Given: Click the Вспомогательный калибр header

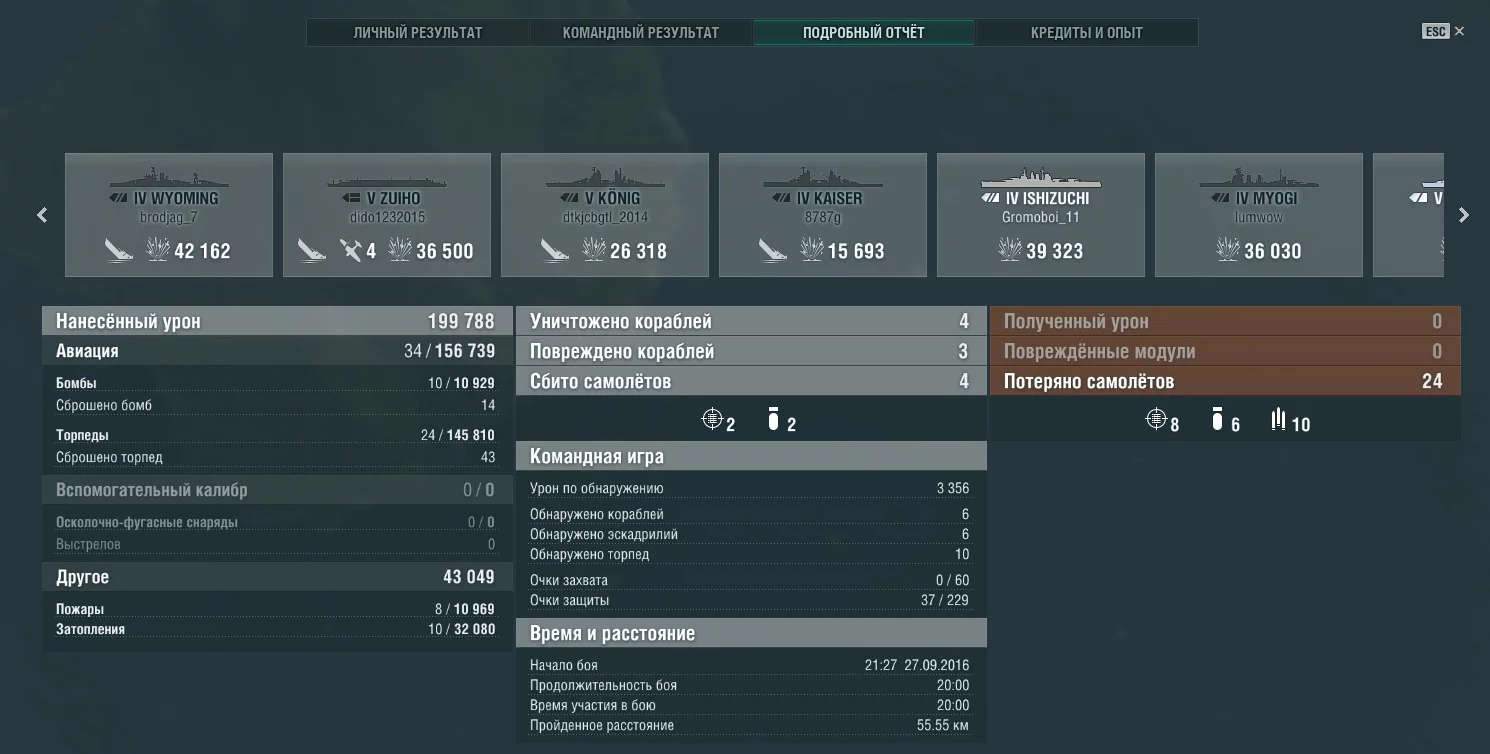Looking at the screenshot, I should [277, 490].
